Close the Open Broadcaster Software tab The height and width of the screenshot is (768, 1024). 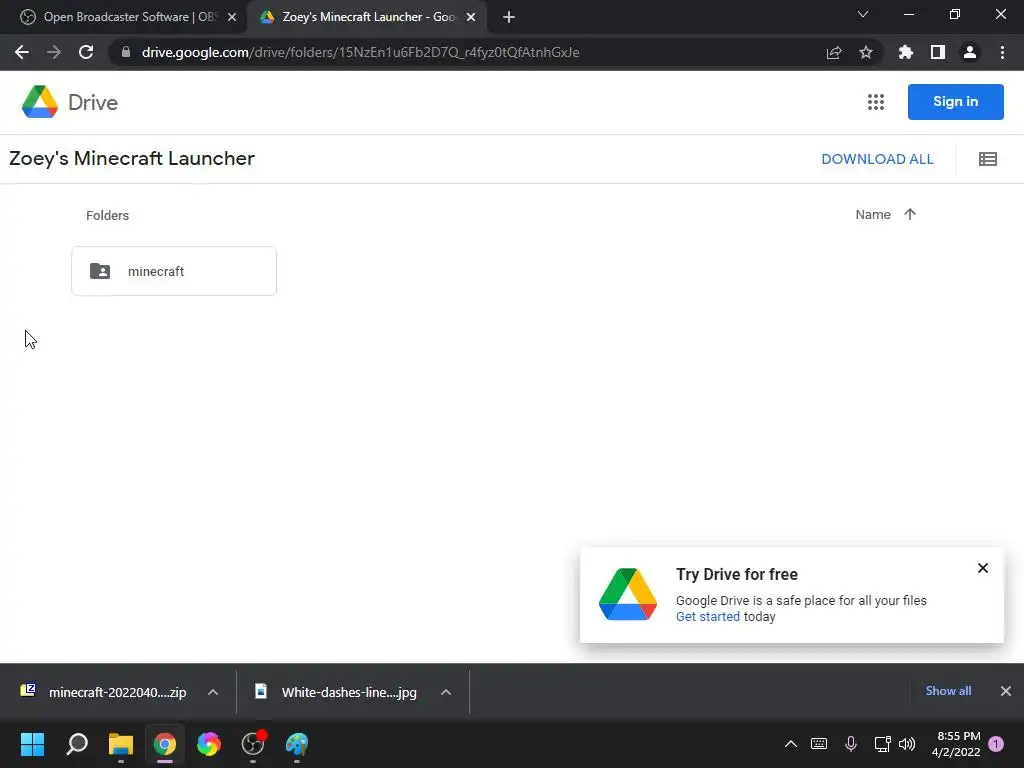tap(232, 17)
